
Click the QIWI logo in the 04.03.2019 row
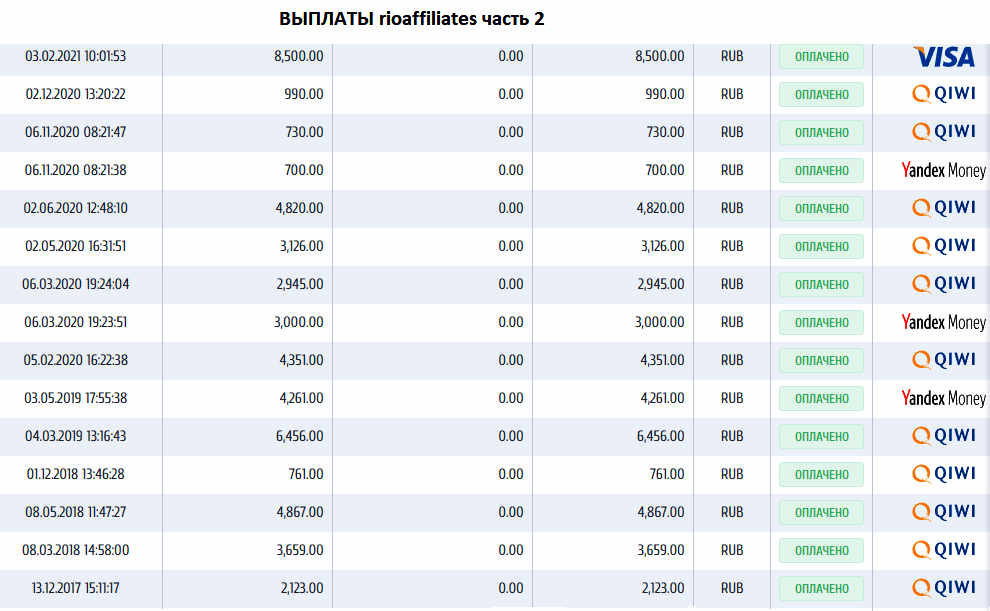944,436
